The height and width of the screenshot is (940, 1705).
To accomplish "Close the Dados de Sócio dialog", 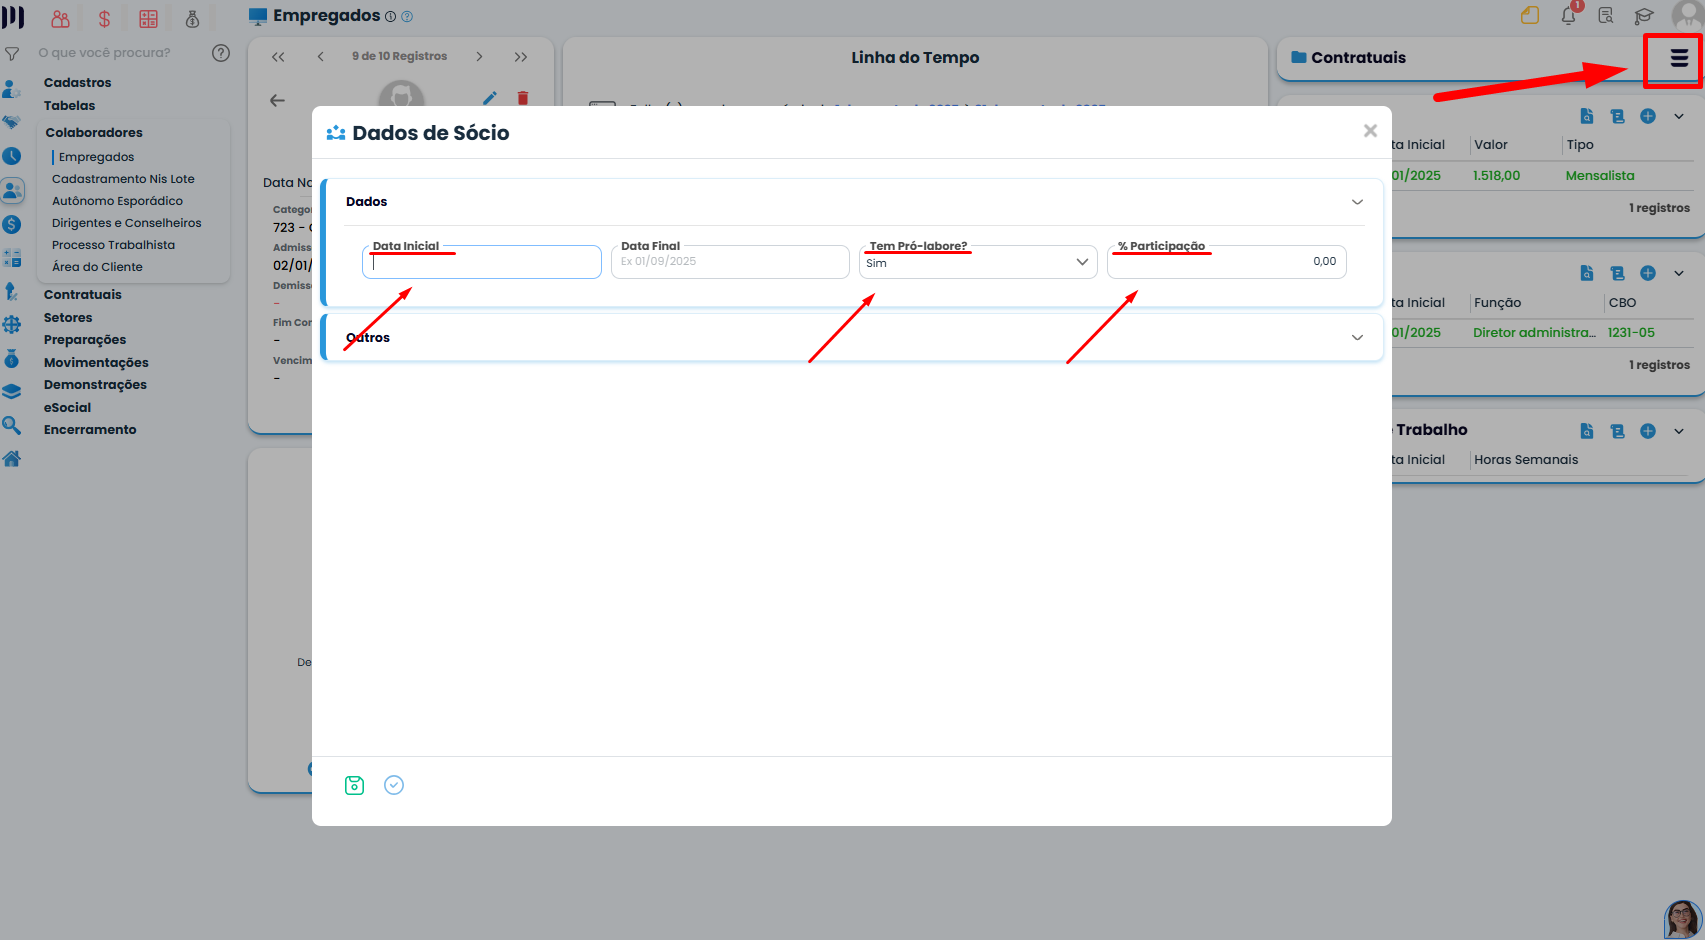I will click(x=1370, y=131).
